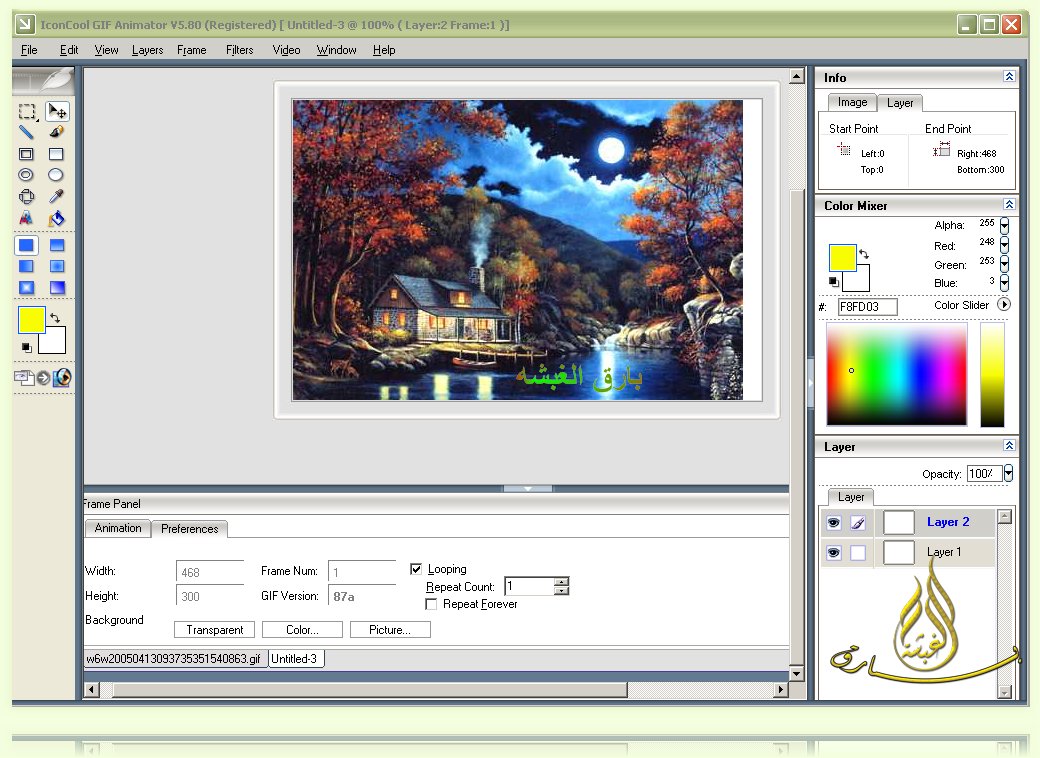Select the filled rectangle tool
Image resolution: width=1040 pixels, height=758 pixels.
tap(56, 154)
